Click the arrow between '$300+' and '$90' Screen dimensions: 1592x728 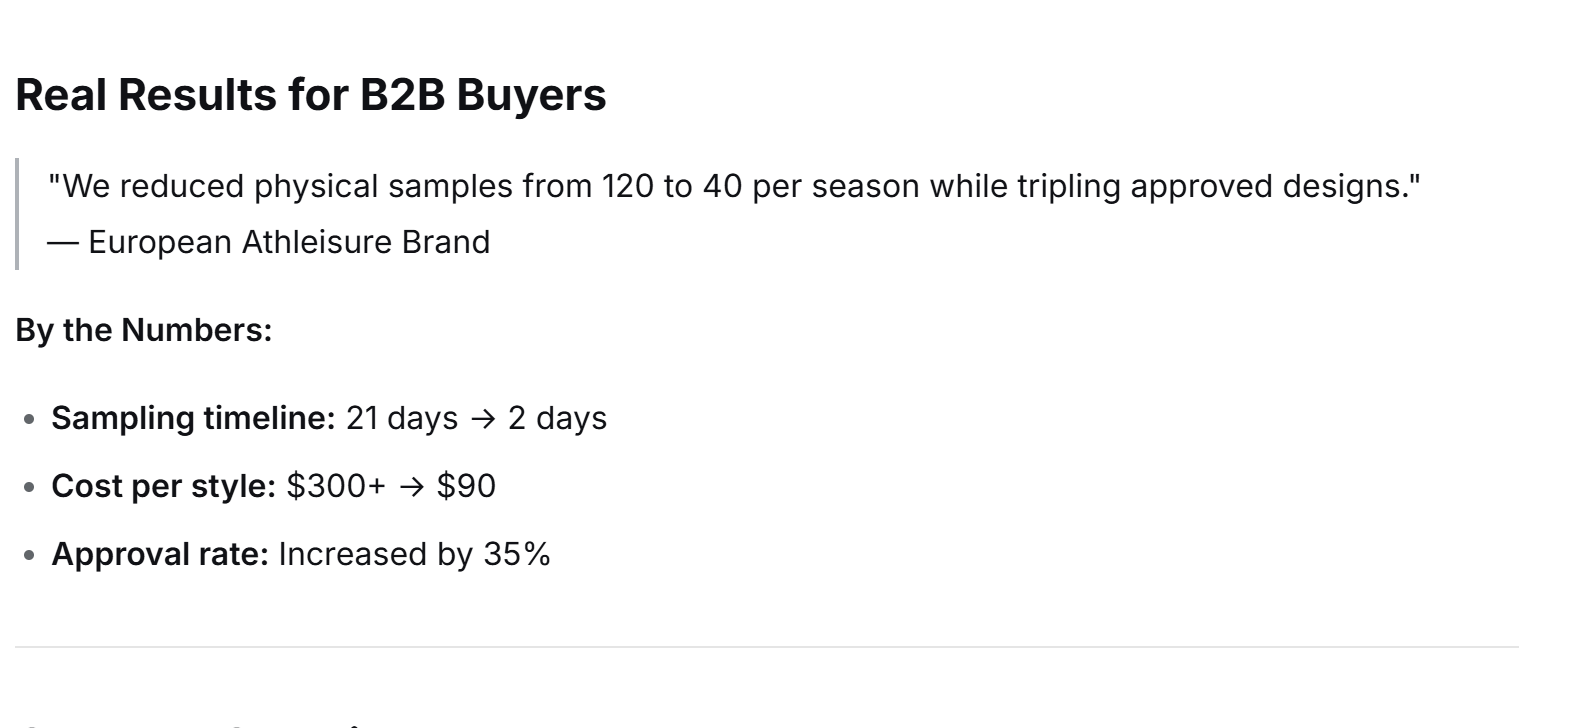[x=411, y=487]
